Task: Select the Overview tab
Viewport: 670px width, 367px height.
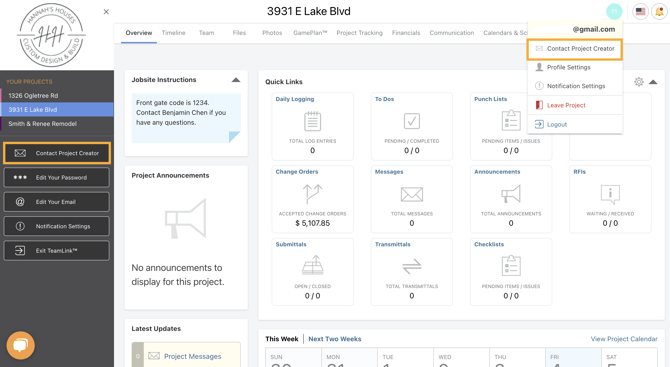Action: click(x=138, y=33)
